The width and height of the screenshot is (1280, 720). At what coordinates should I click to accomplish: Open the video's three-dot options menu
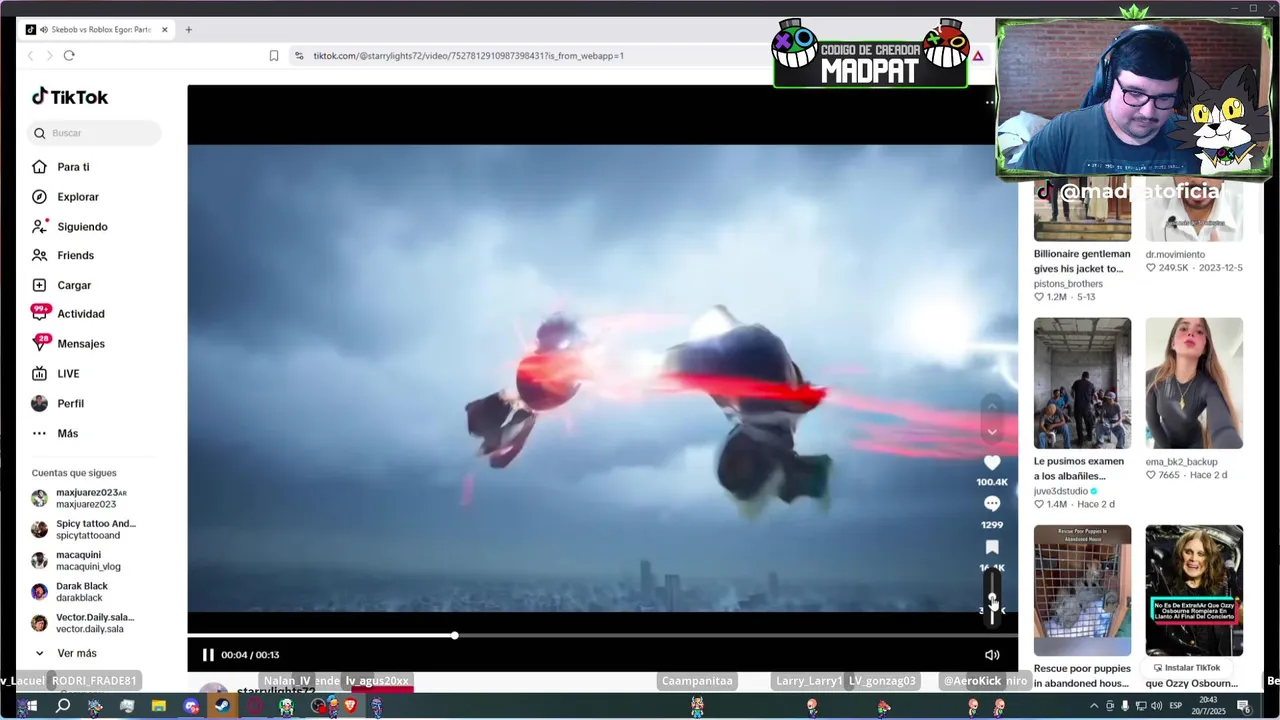coord(990,102)
